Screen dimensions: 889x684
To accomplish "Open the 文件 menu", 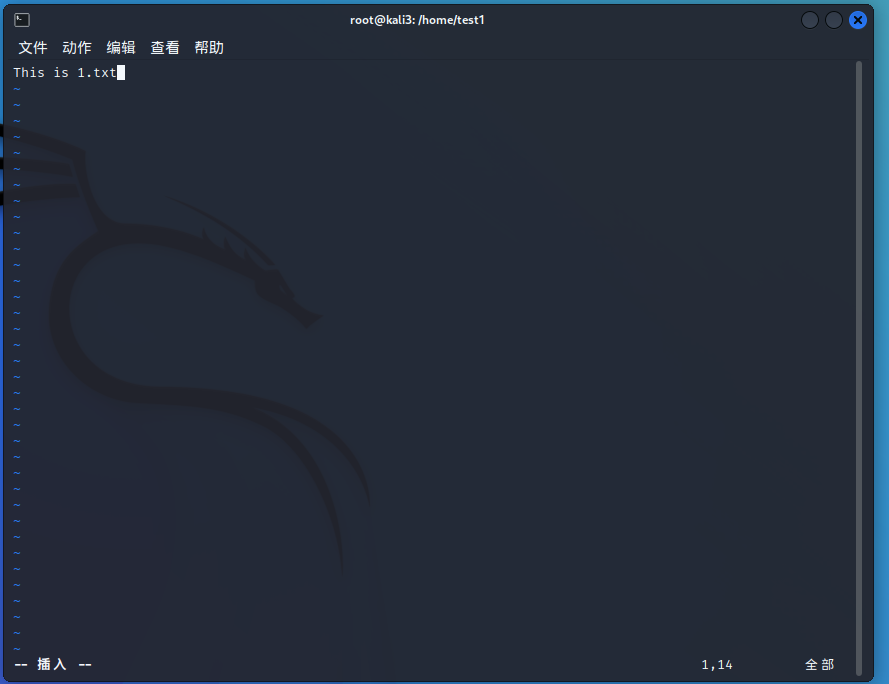I will coord(33,48).
